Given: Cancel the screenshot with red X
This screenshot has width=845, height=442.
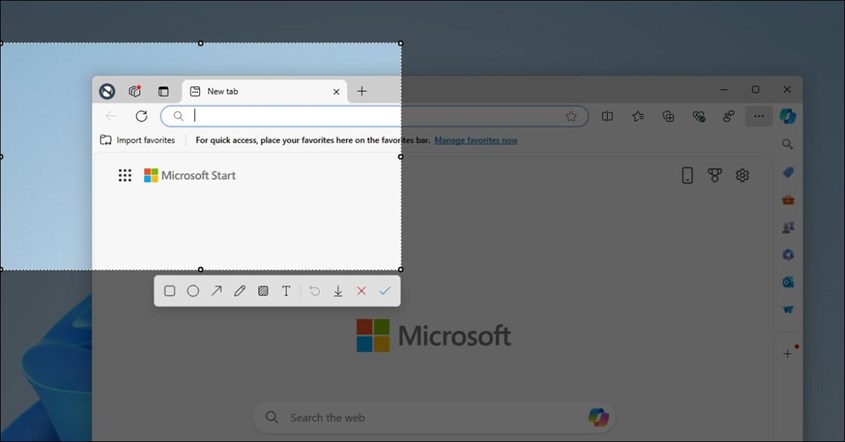Looking at the screenshot, I should pyautogui.click(x=362, y=291).
